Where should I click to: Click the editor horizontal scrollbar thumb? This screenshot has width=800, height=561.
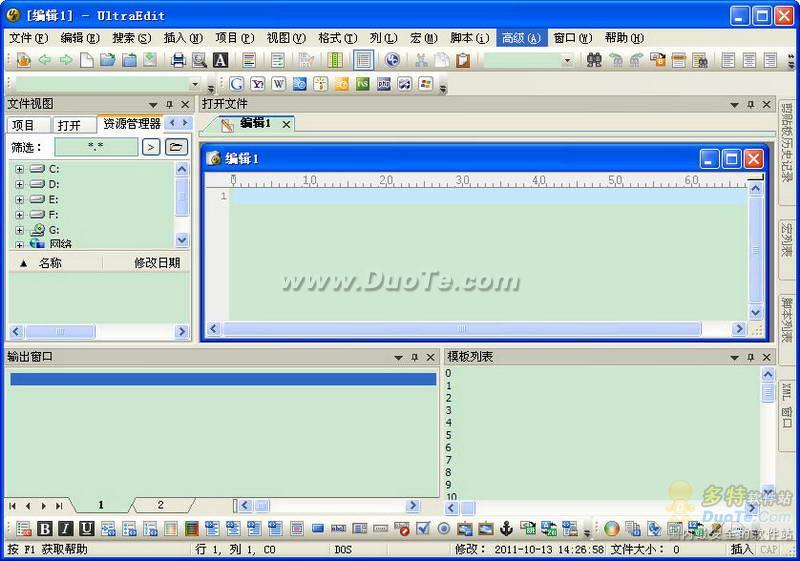[x=462, y=329]
